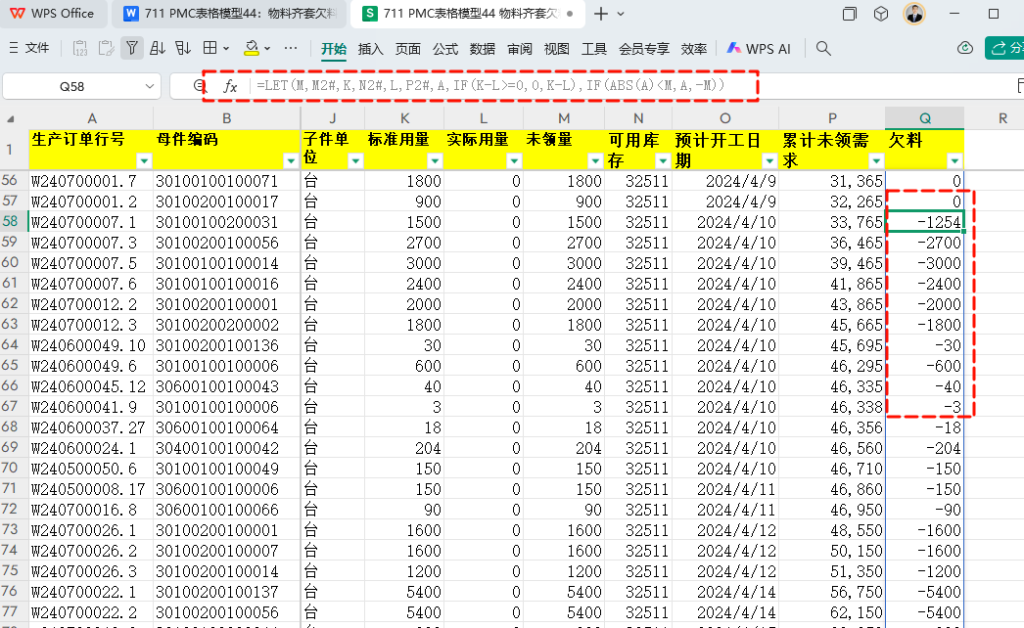Click the Name Box showing Q58
The image size is (1024, 628).
click(72, 86)
